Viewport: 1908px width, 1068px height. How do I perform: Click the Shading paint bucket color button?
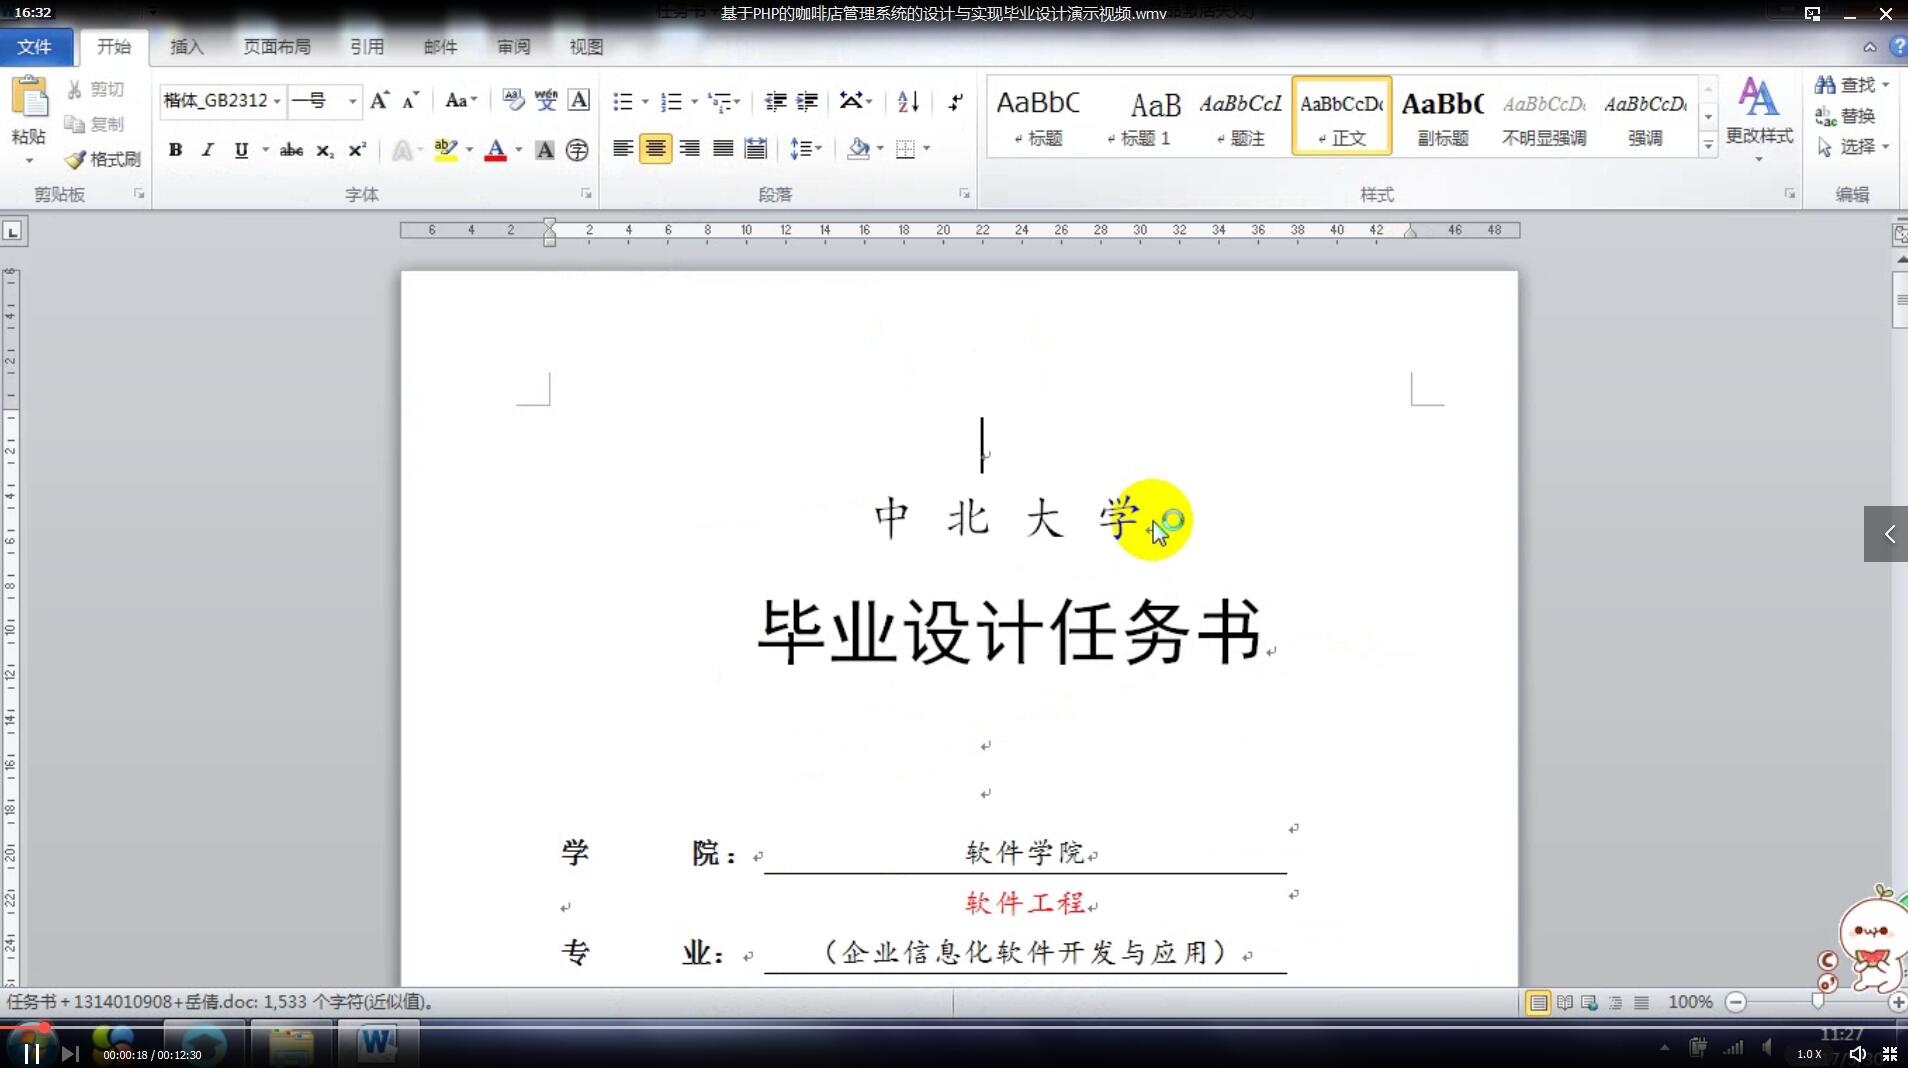pos(858,149)
